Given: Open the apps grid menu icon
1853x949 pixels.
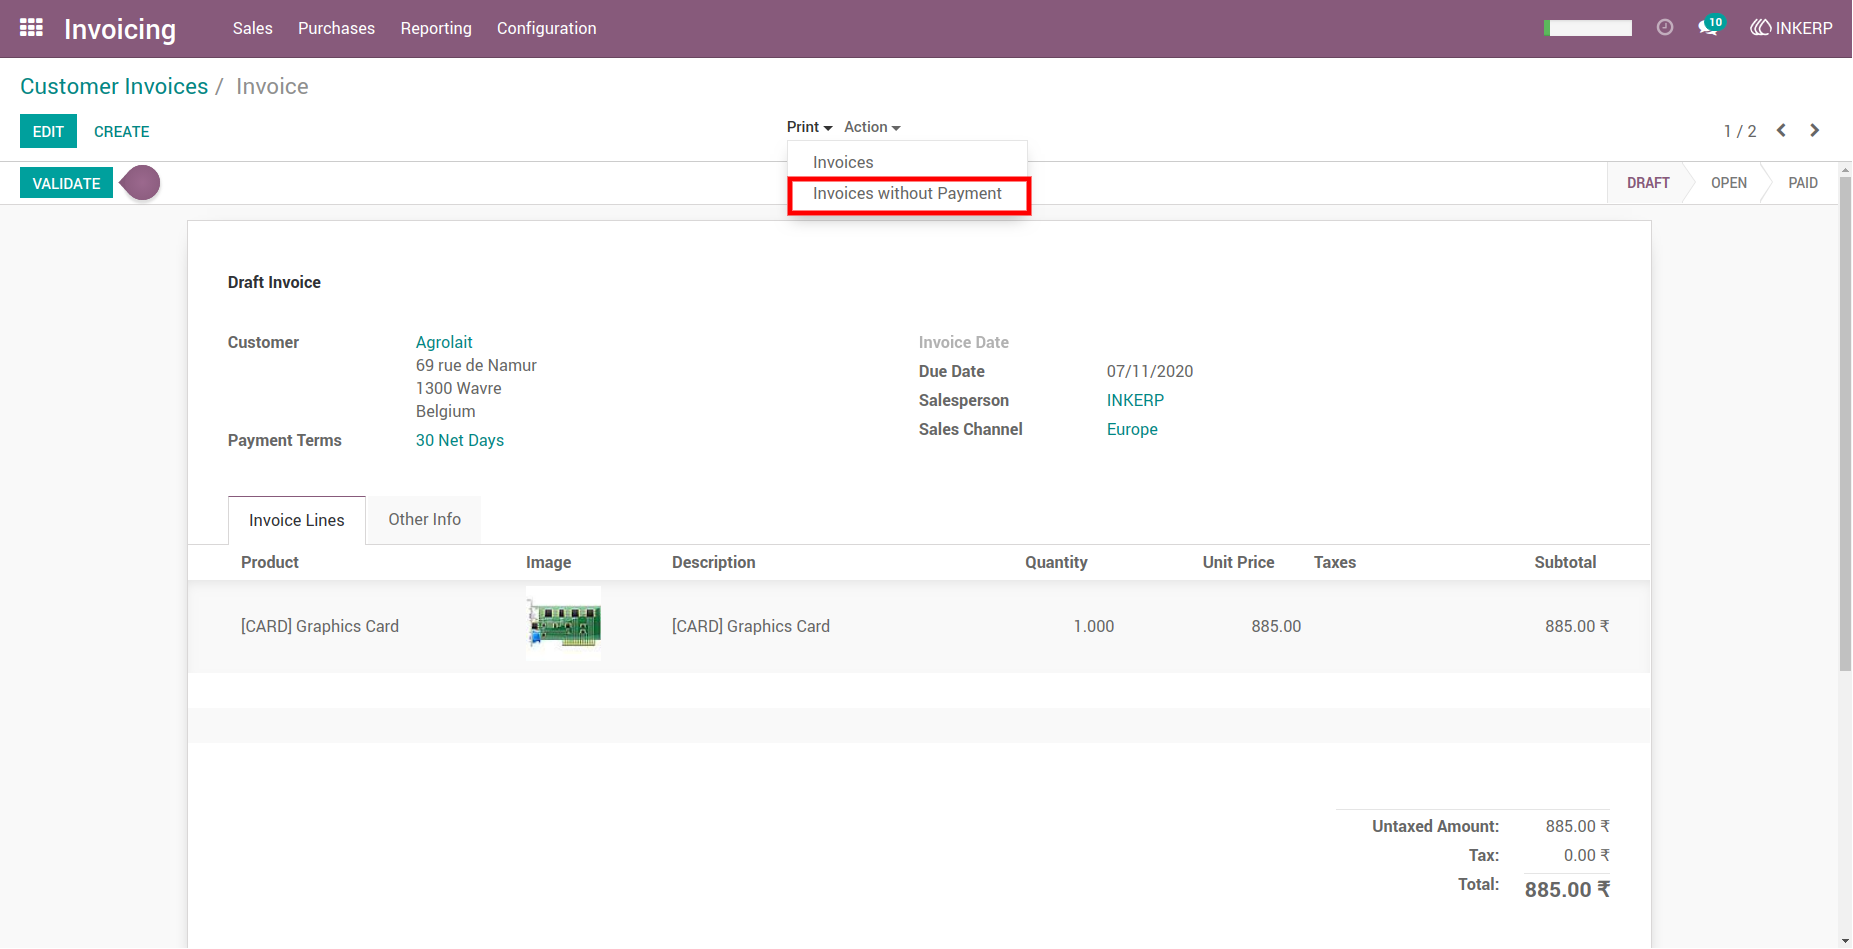Looking at the screenshot, I should point(31,28).
